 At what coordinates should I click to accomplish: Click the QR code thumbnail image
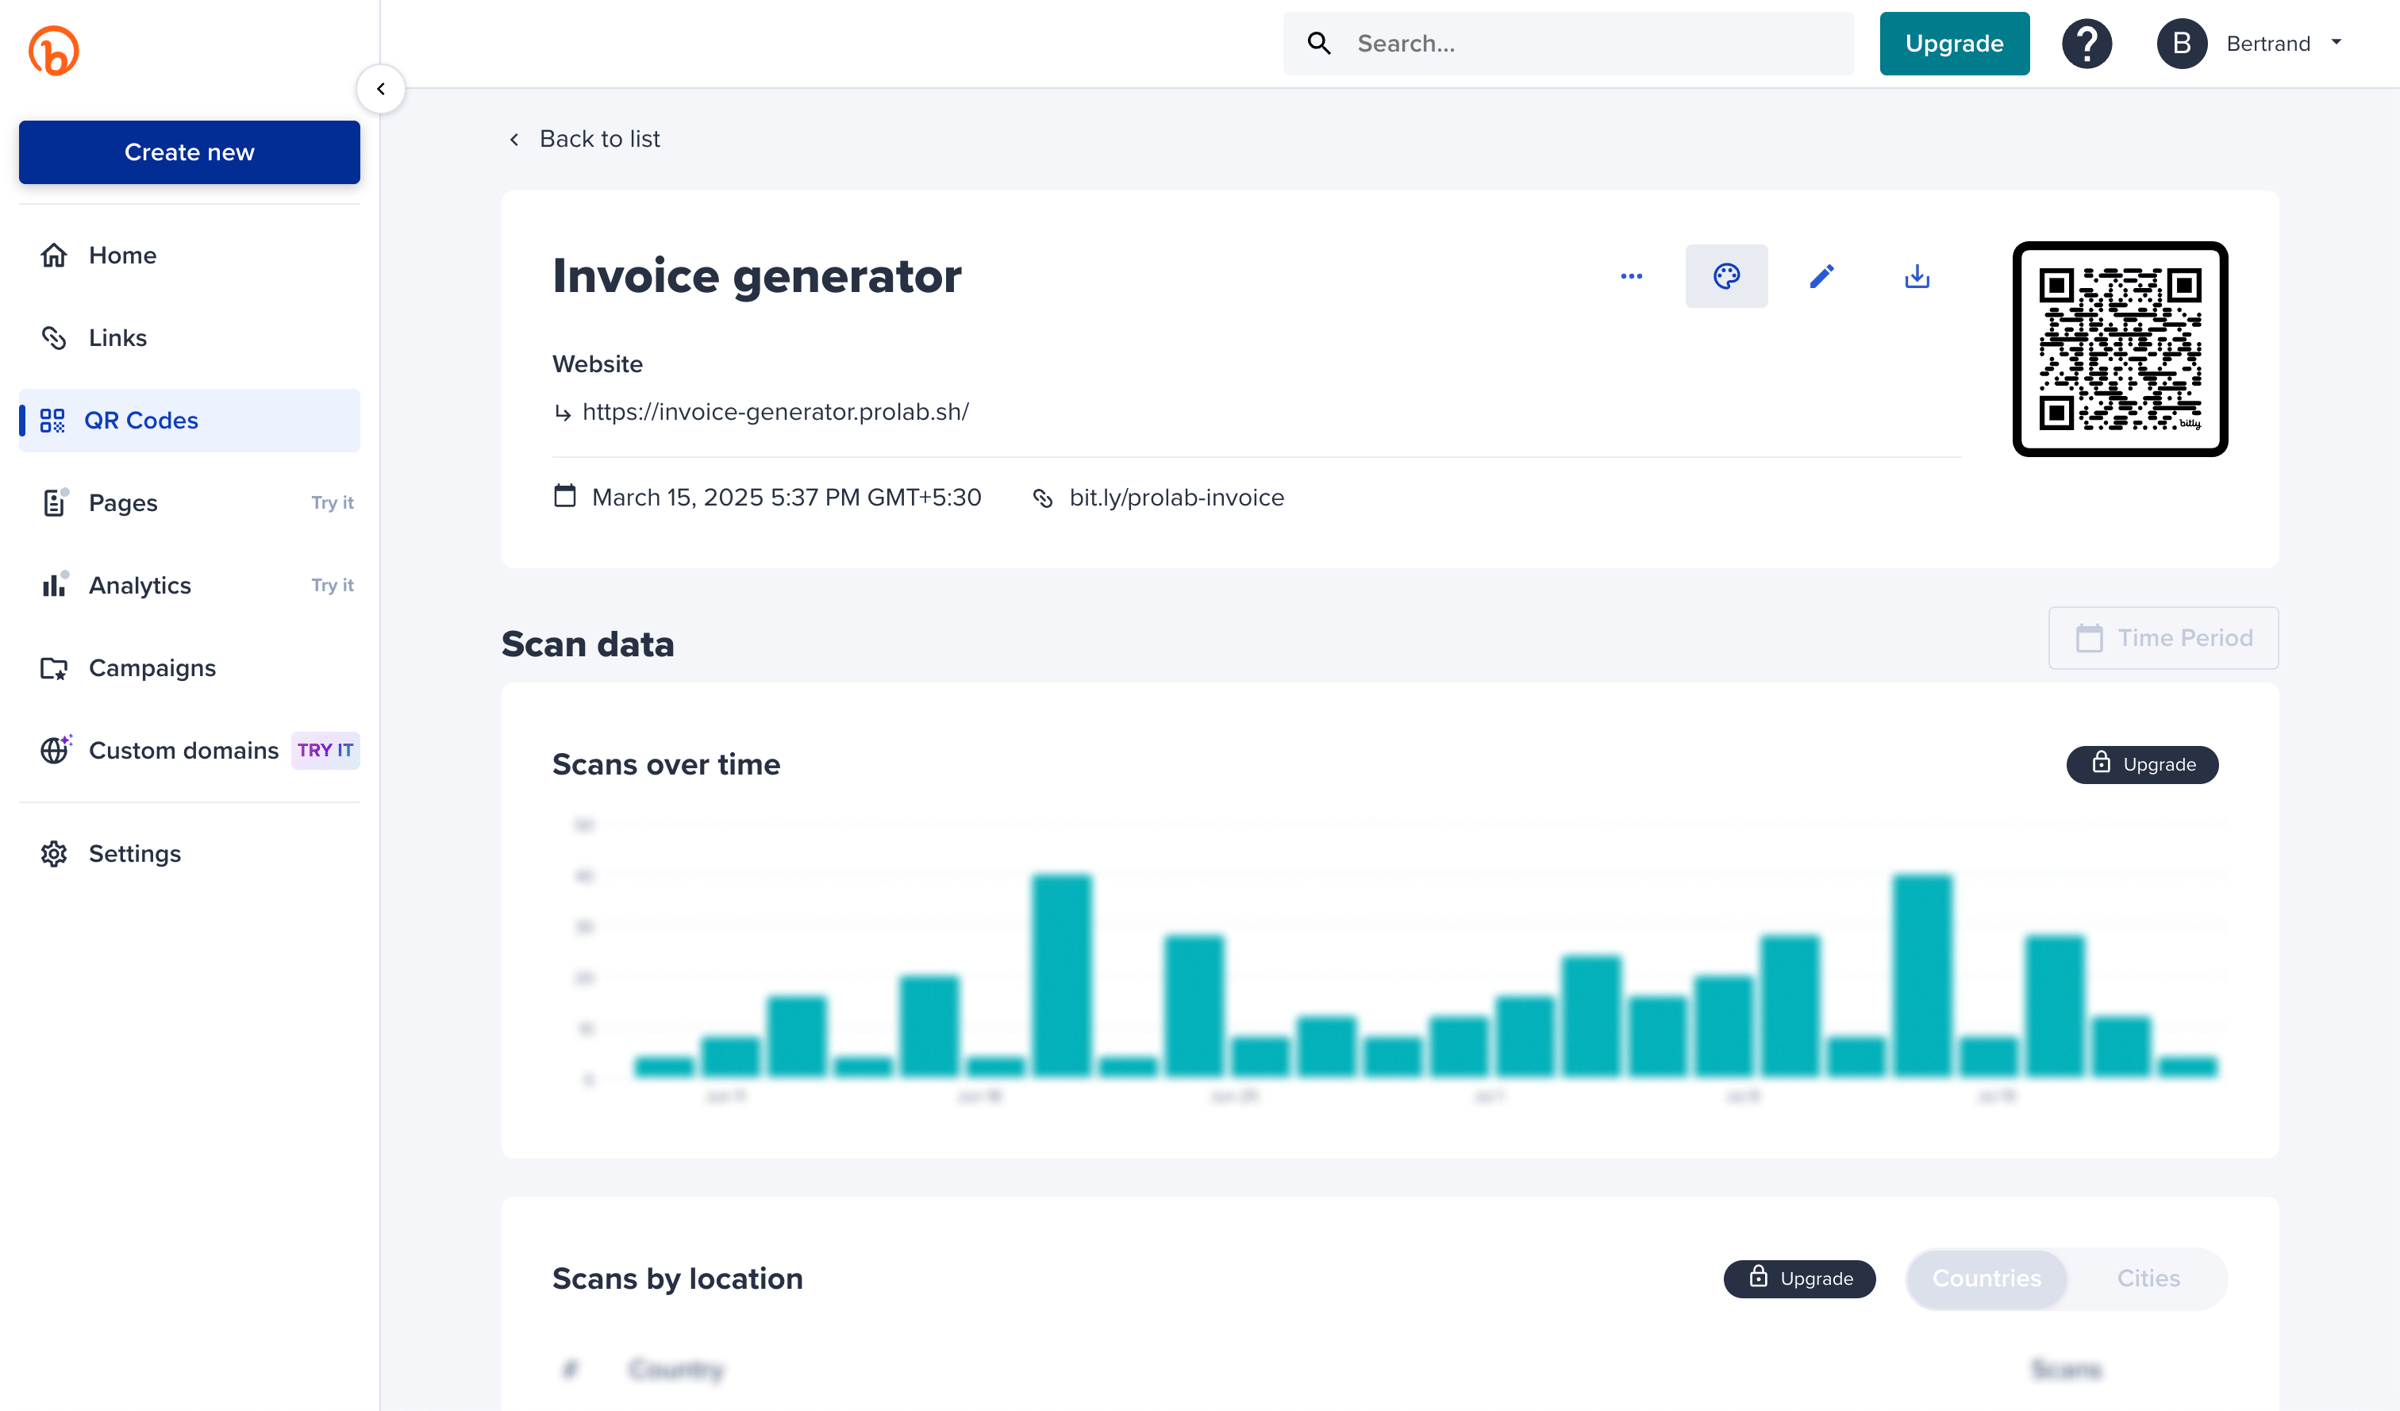click(x=2120, y=349)
